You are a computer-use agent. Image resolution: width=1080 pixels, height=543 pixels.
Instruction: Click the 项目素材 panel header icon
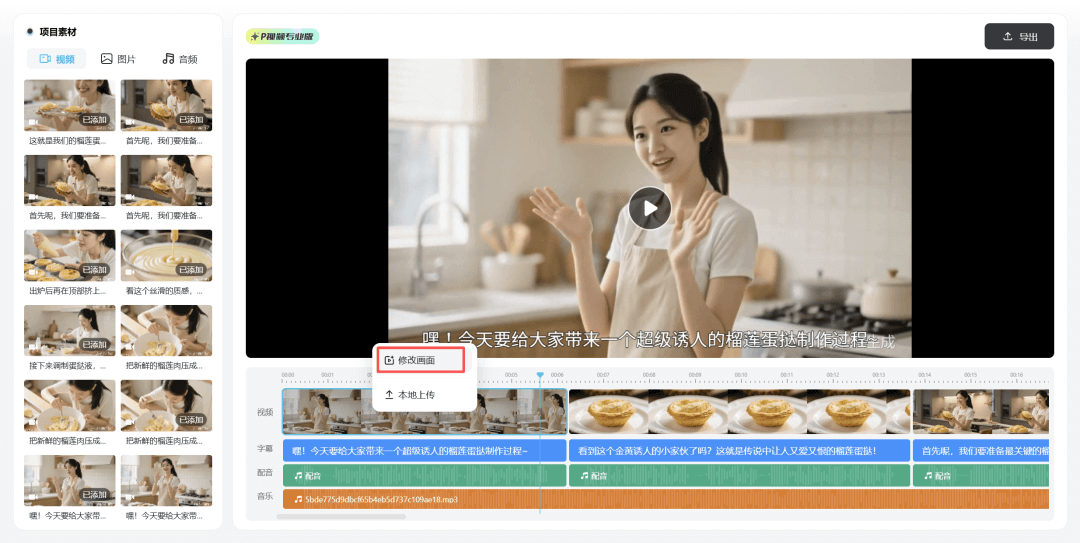(x=30, y=31)
